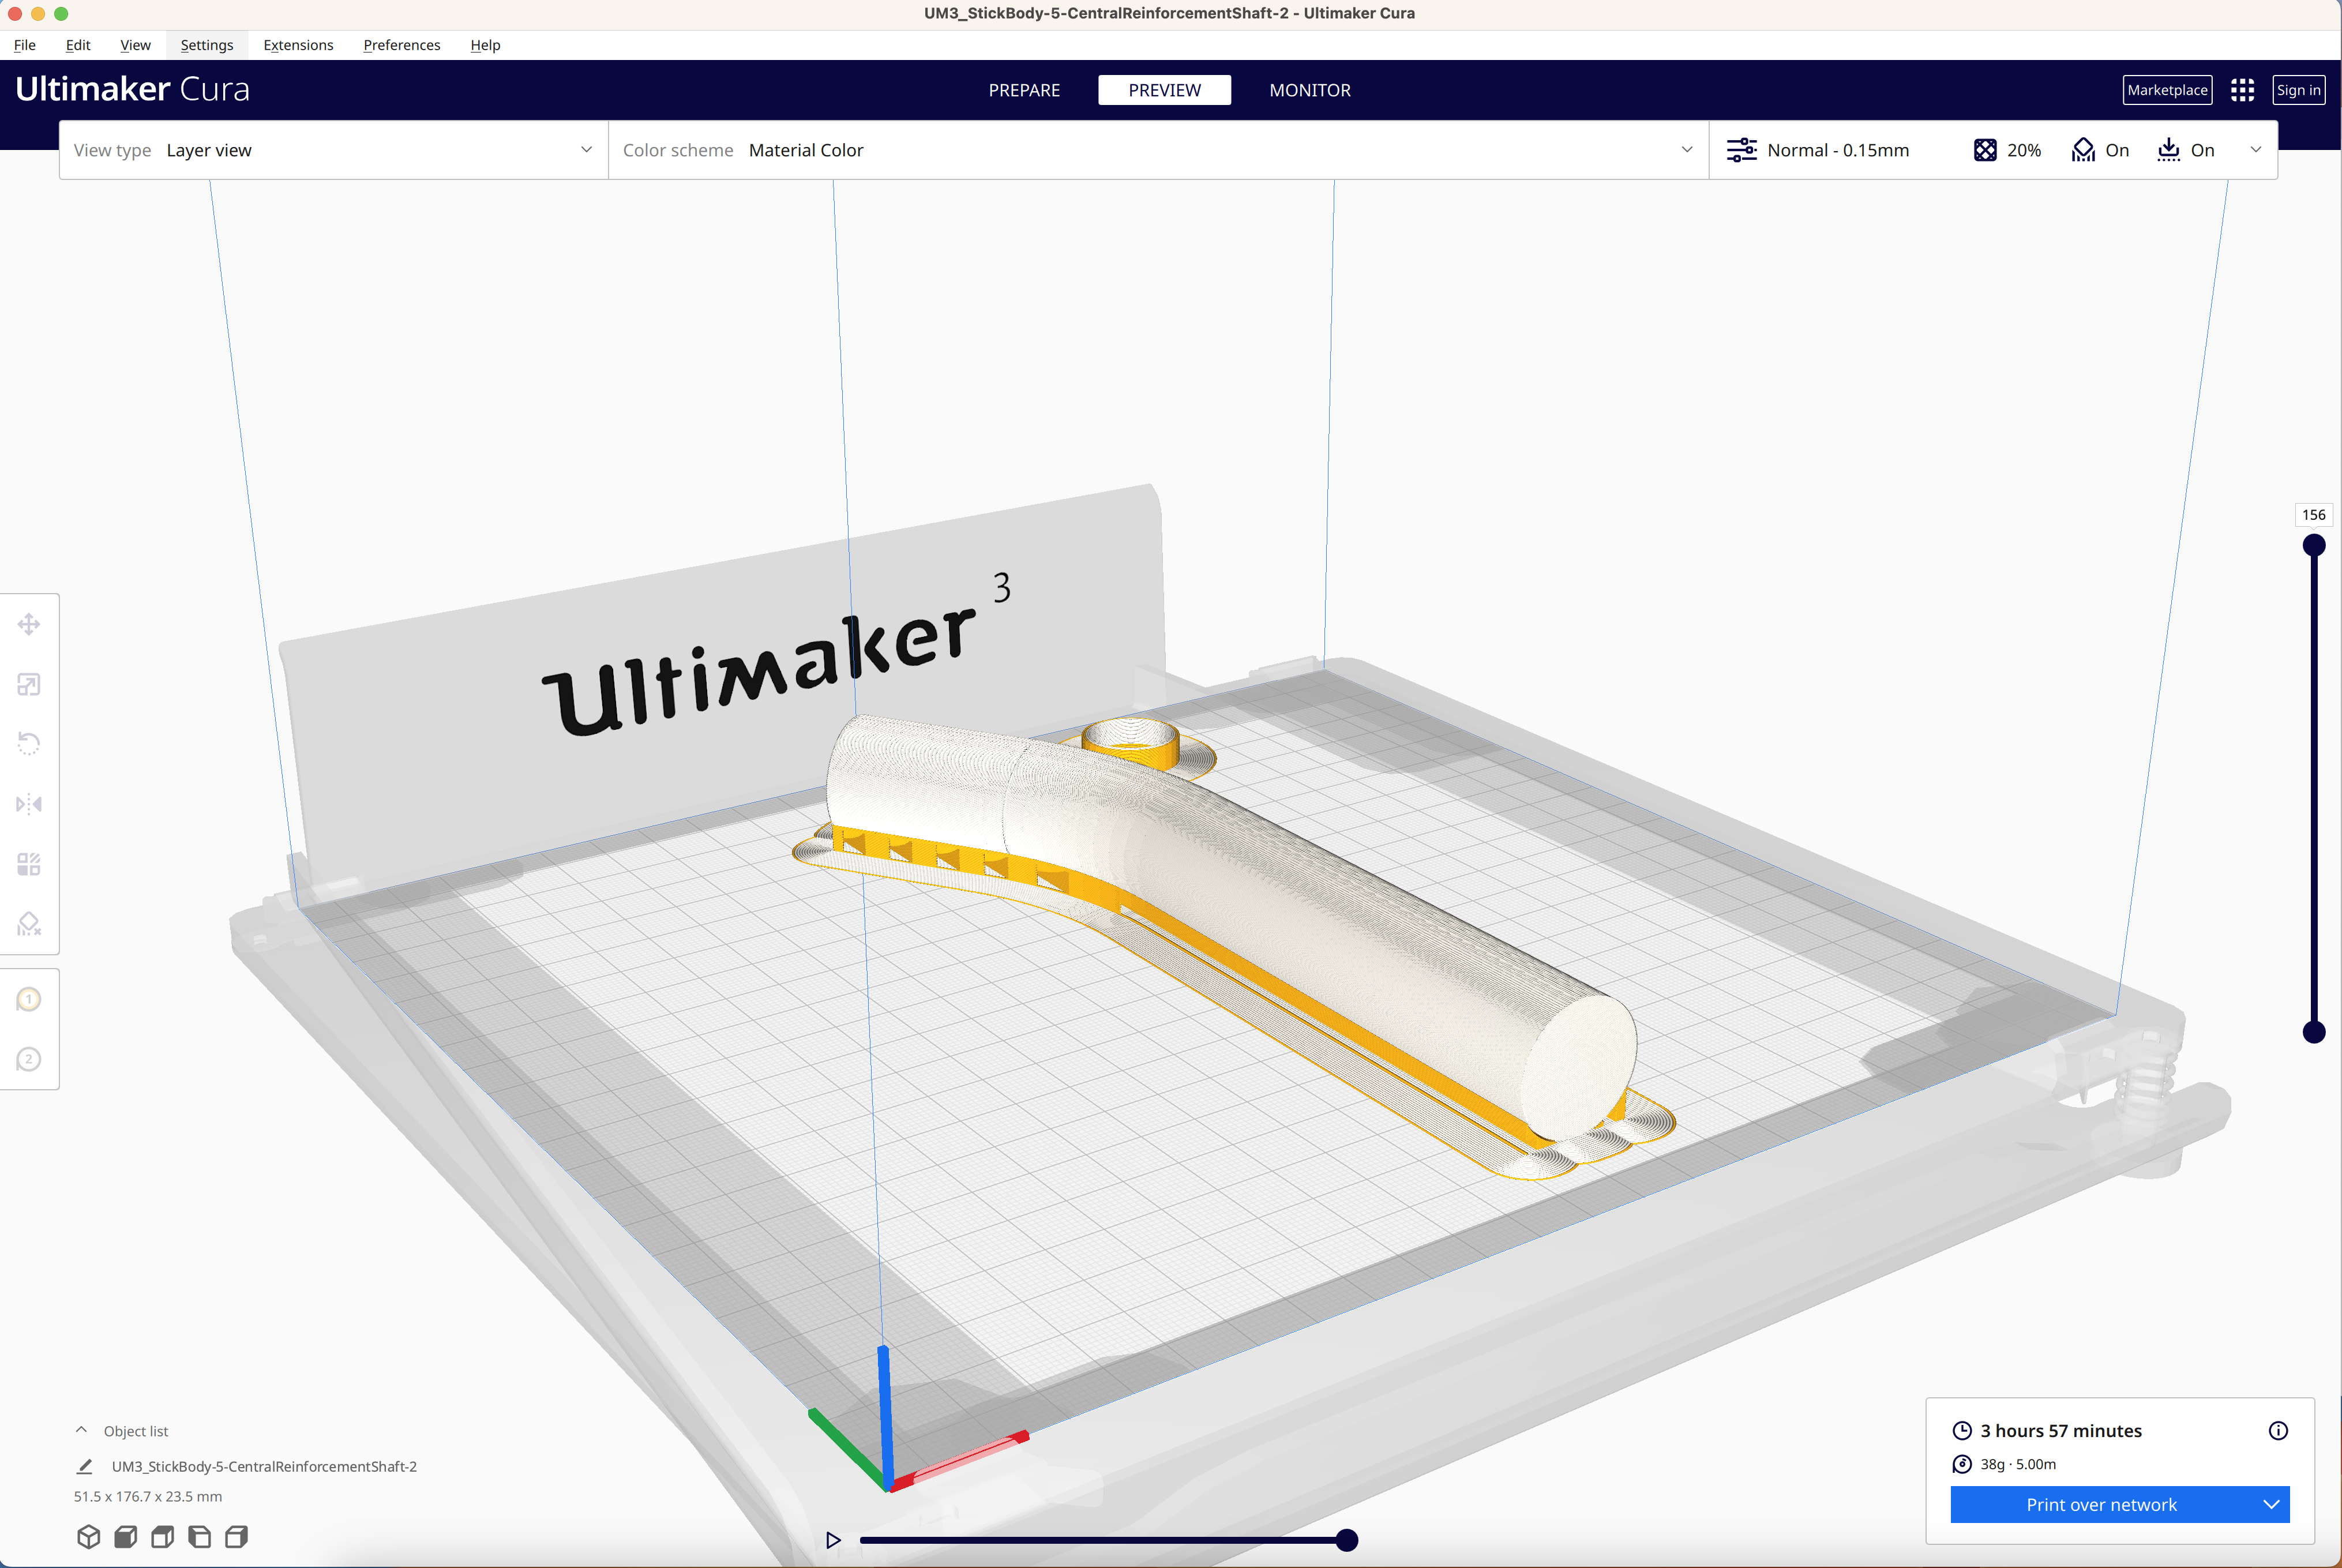Click the layer number field showing 156
The width and height of the screenshot is (2342, 1568).
[2313, 514]
